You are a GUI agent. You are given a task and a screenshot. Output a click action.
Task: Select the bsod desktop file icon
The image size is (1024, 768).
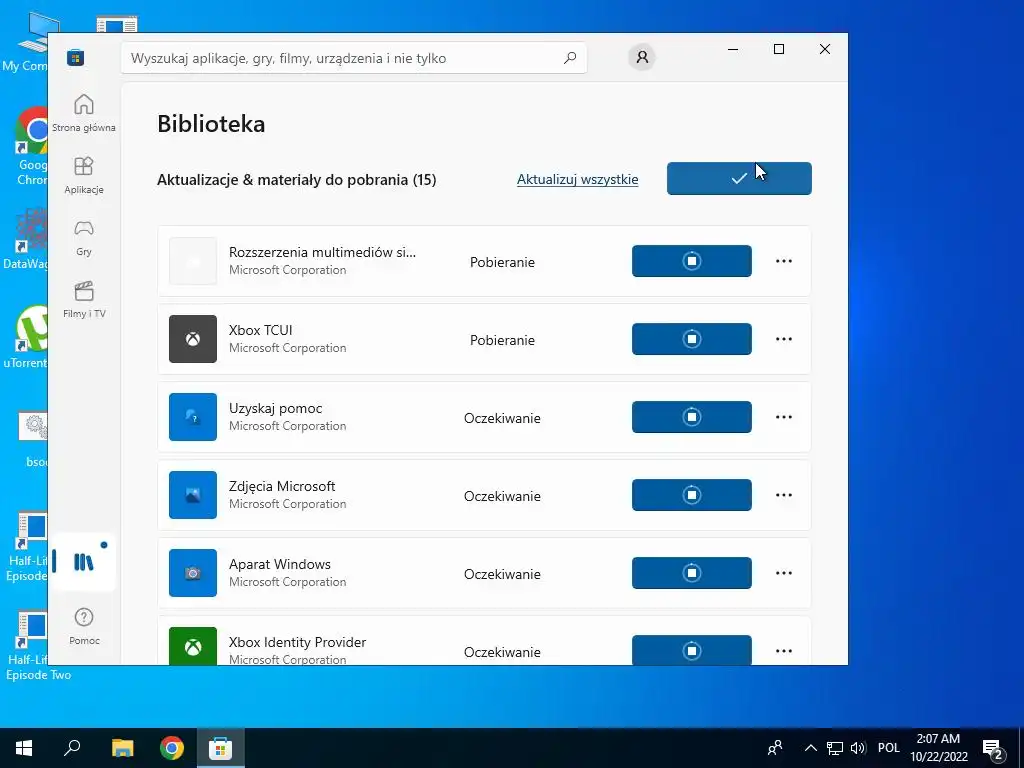coord(33,440)
